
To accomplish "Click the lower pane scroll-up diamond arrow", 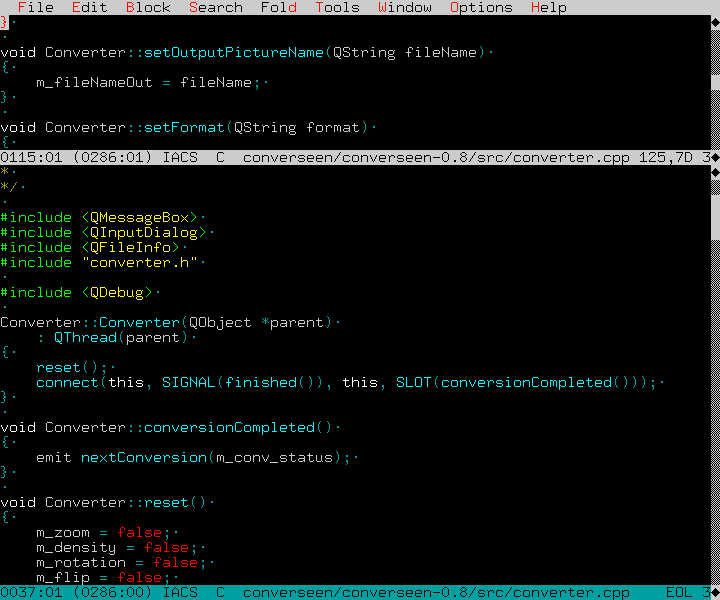I will 715,172.
